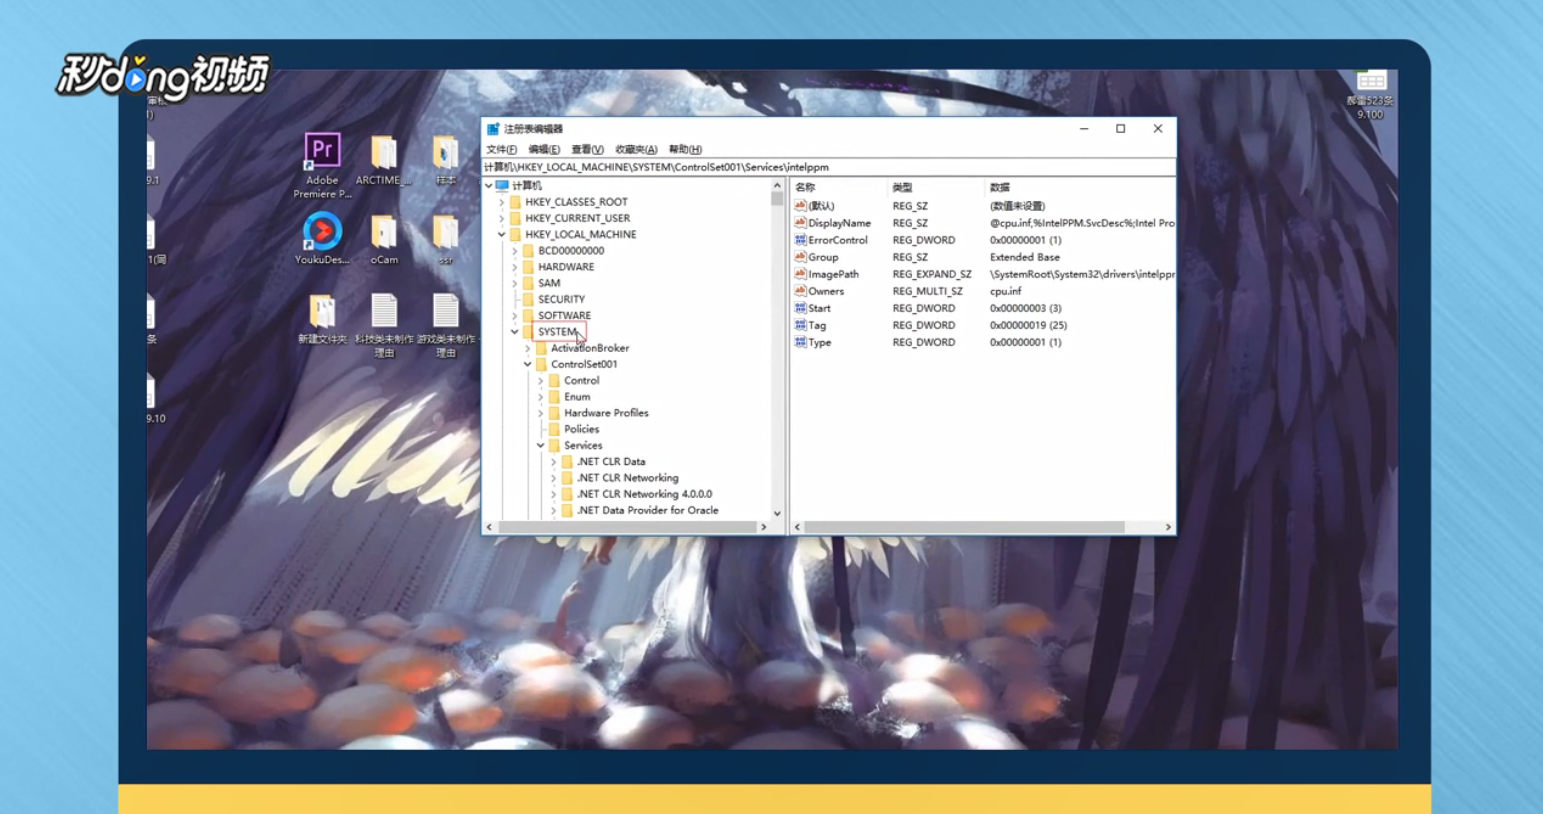Expand SAM key arrow
Viewport: 1543px width, 814px height.
pos(515,283)
